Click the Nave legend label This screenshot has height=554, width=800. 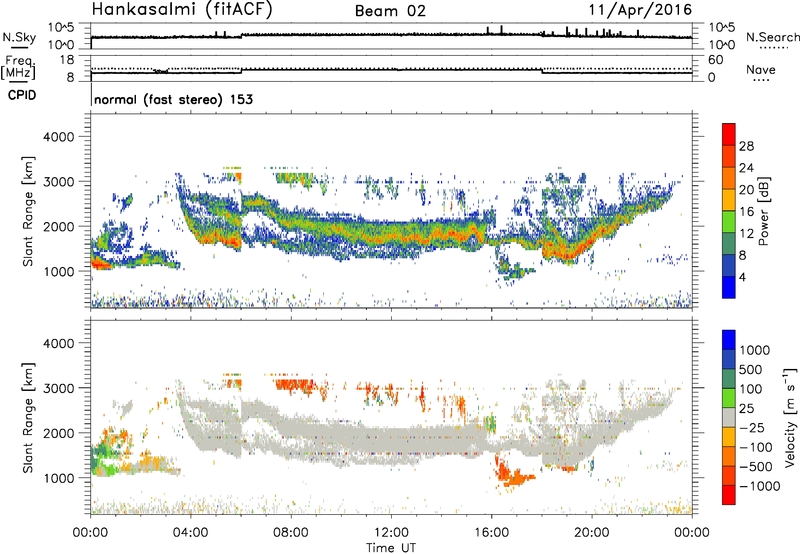761,69
